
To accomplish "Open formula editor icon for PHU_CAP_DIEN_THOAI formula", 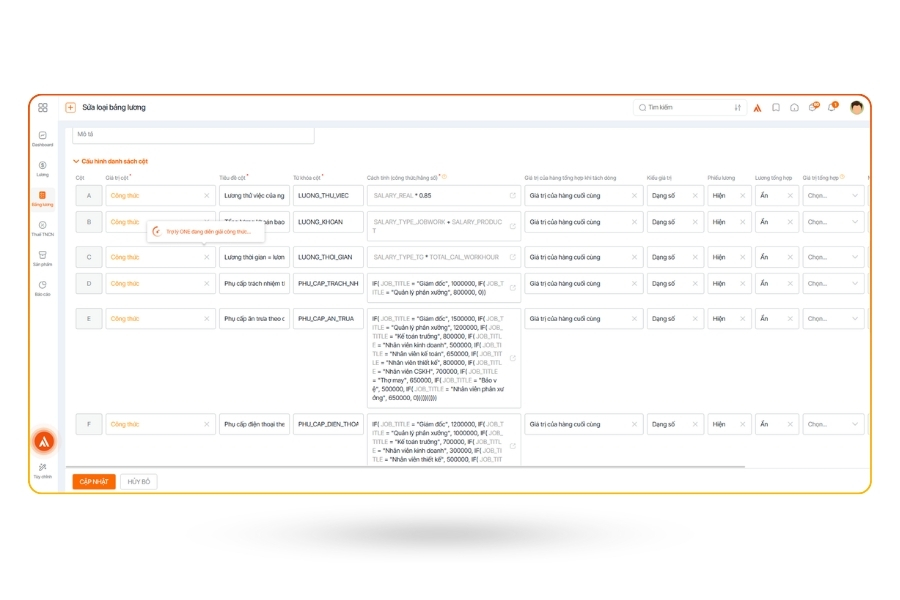I will pyautogui.click(x=513, y=446).
